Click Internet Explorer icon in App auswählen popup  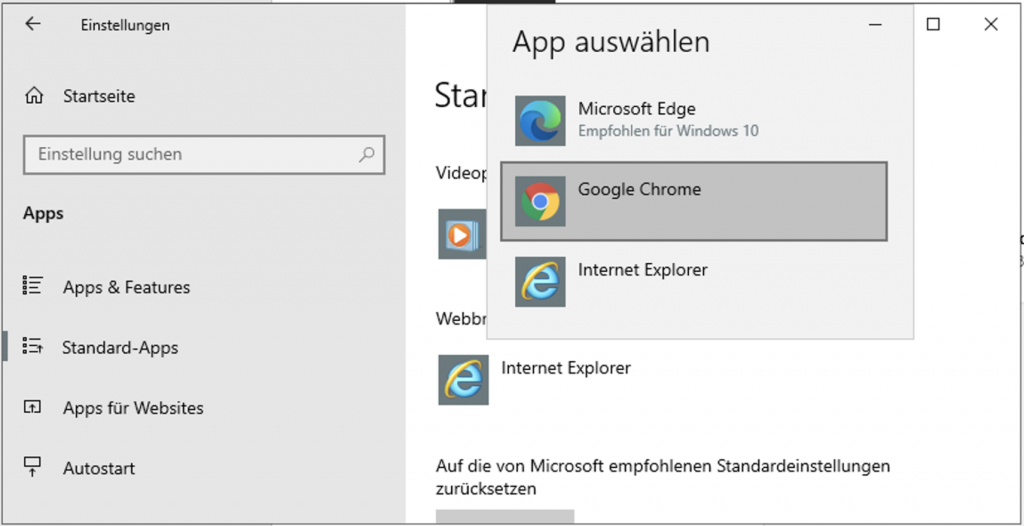tap(540, 282)
